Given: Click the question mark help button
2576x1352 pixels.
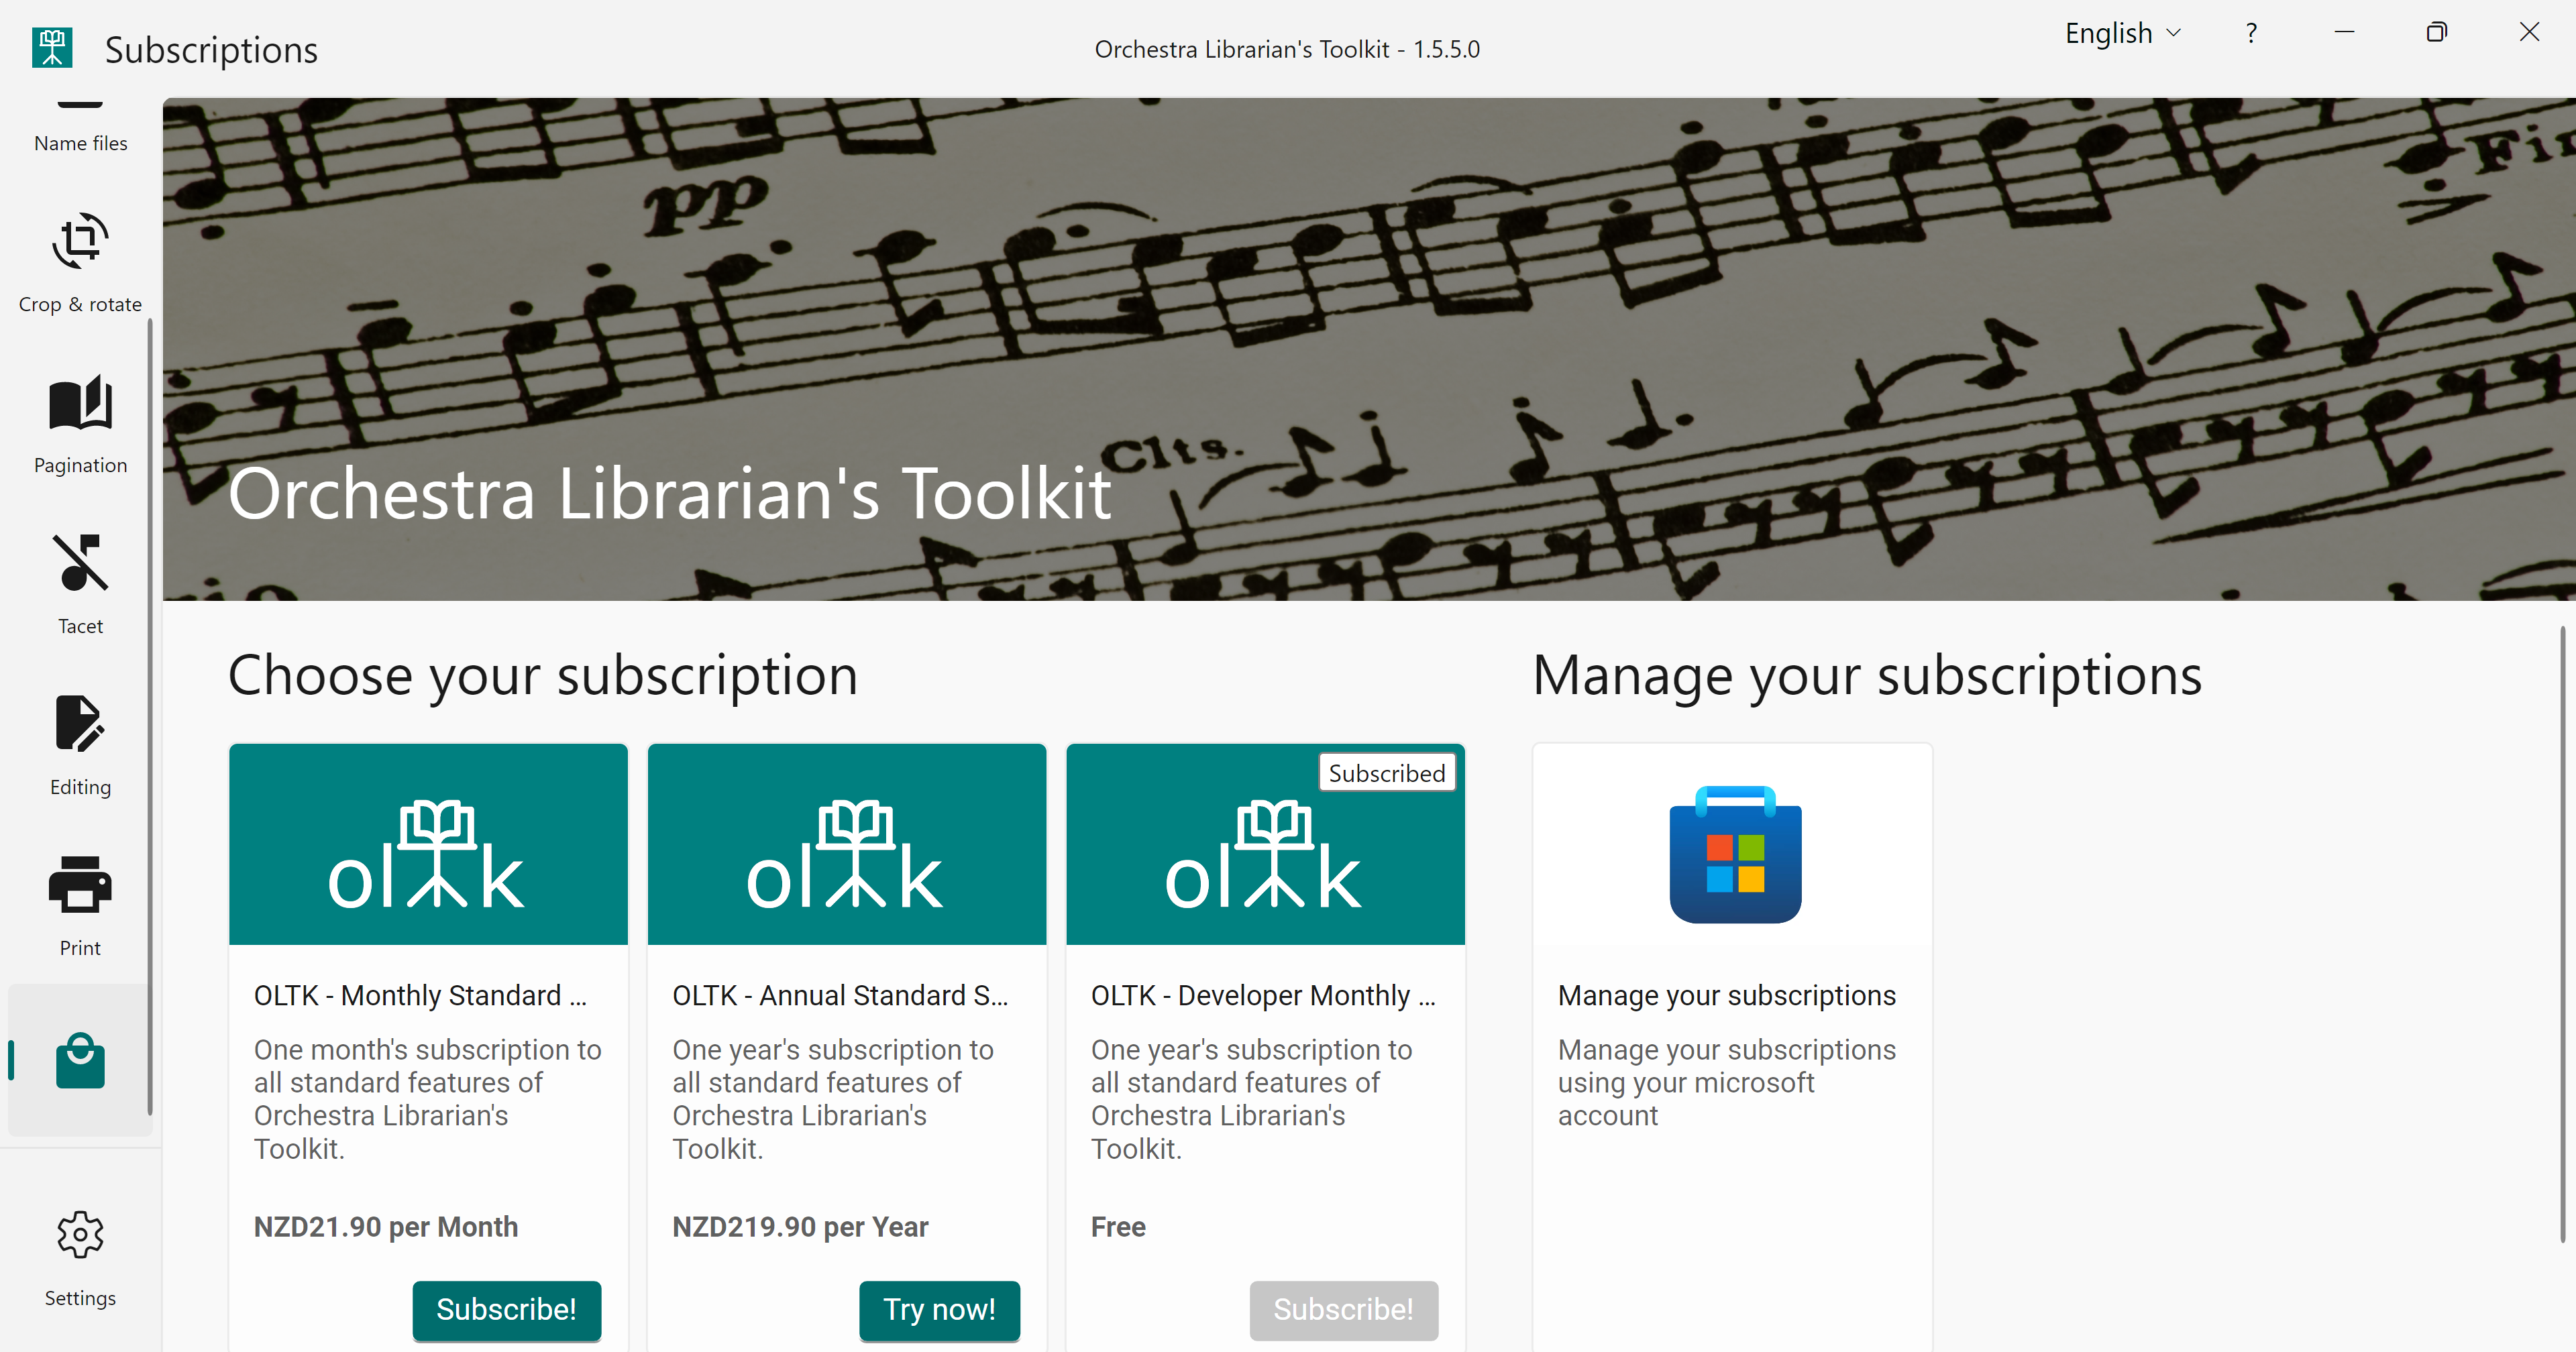Looking at the screenshot, I should 2250,33.
